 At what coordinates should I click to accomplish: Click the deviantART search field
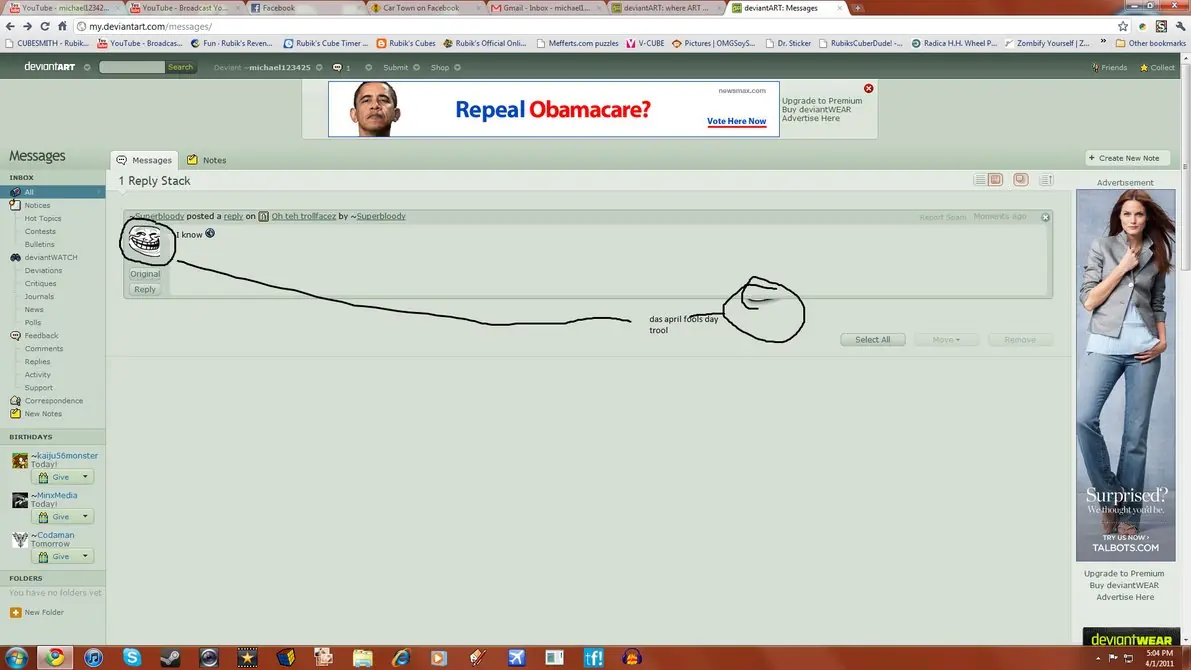(131, 68)
